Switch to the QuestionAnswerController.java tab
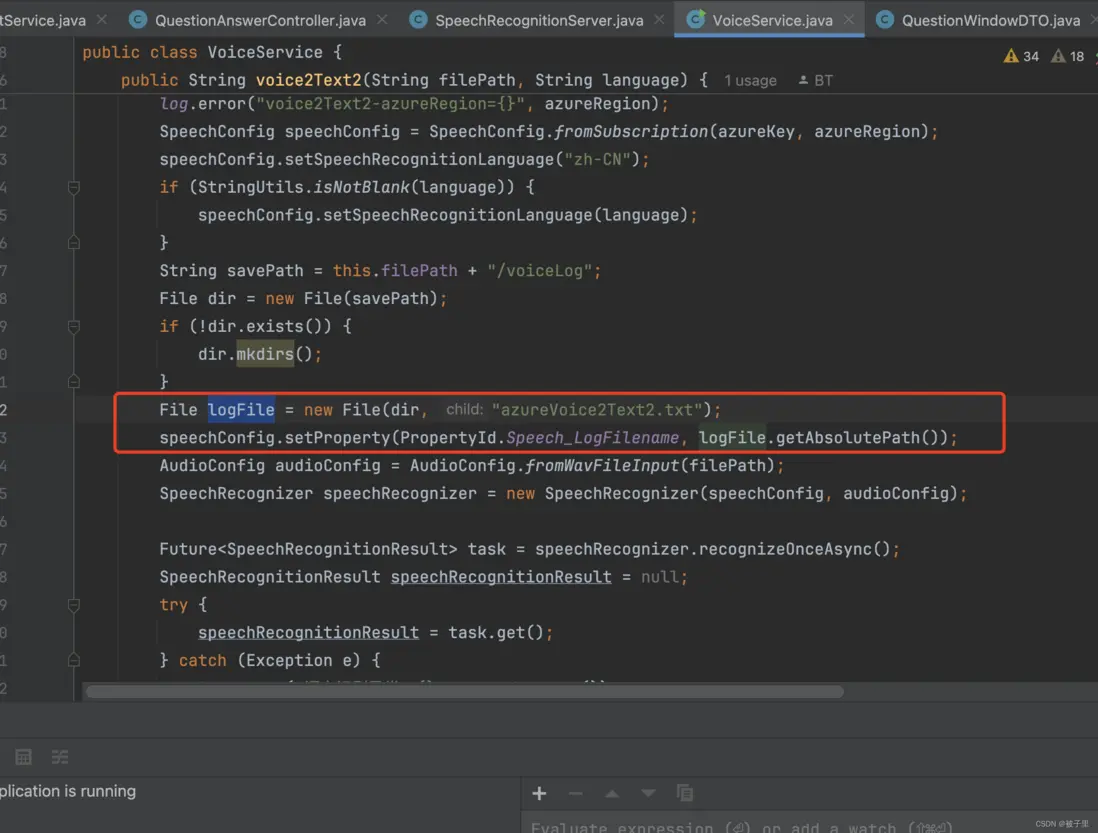1098x833 pixels. 260,20
